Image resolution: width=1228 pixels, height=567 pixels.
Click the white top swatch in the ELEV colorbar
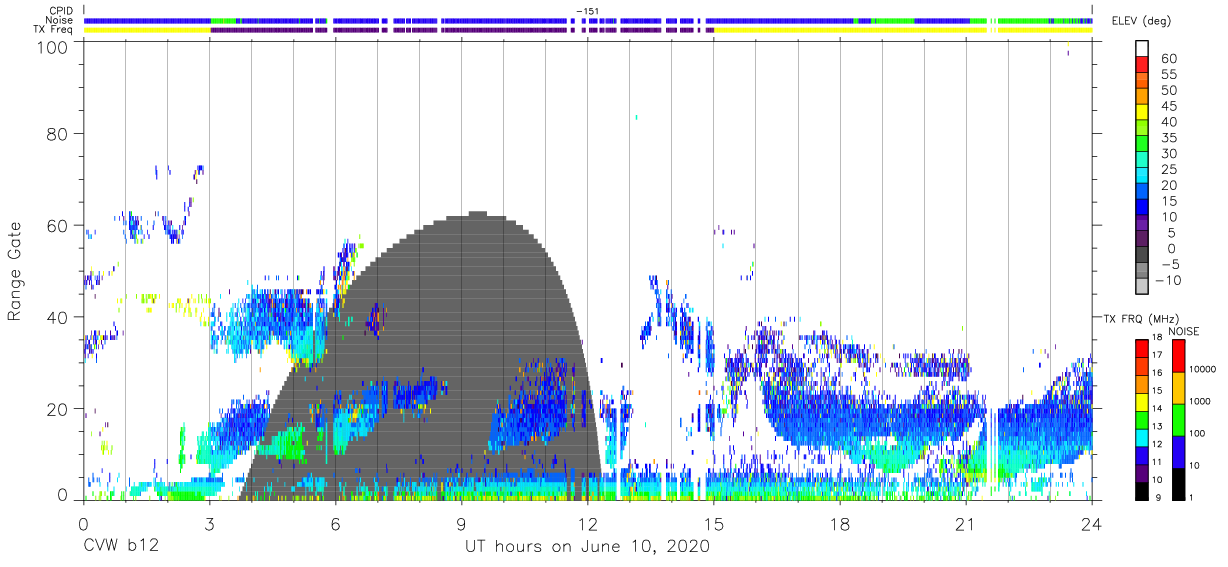tap(1142, 50)
